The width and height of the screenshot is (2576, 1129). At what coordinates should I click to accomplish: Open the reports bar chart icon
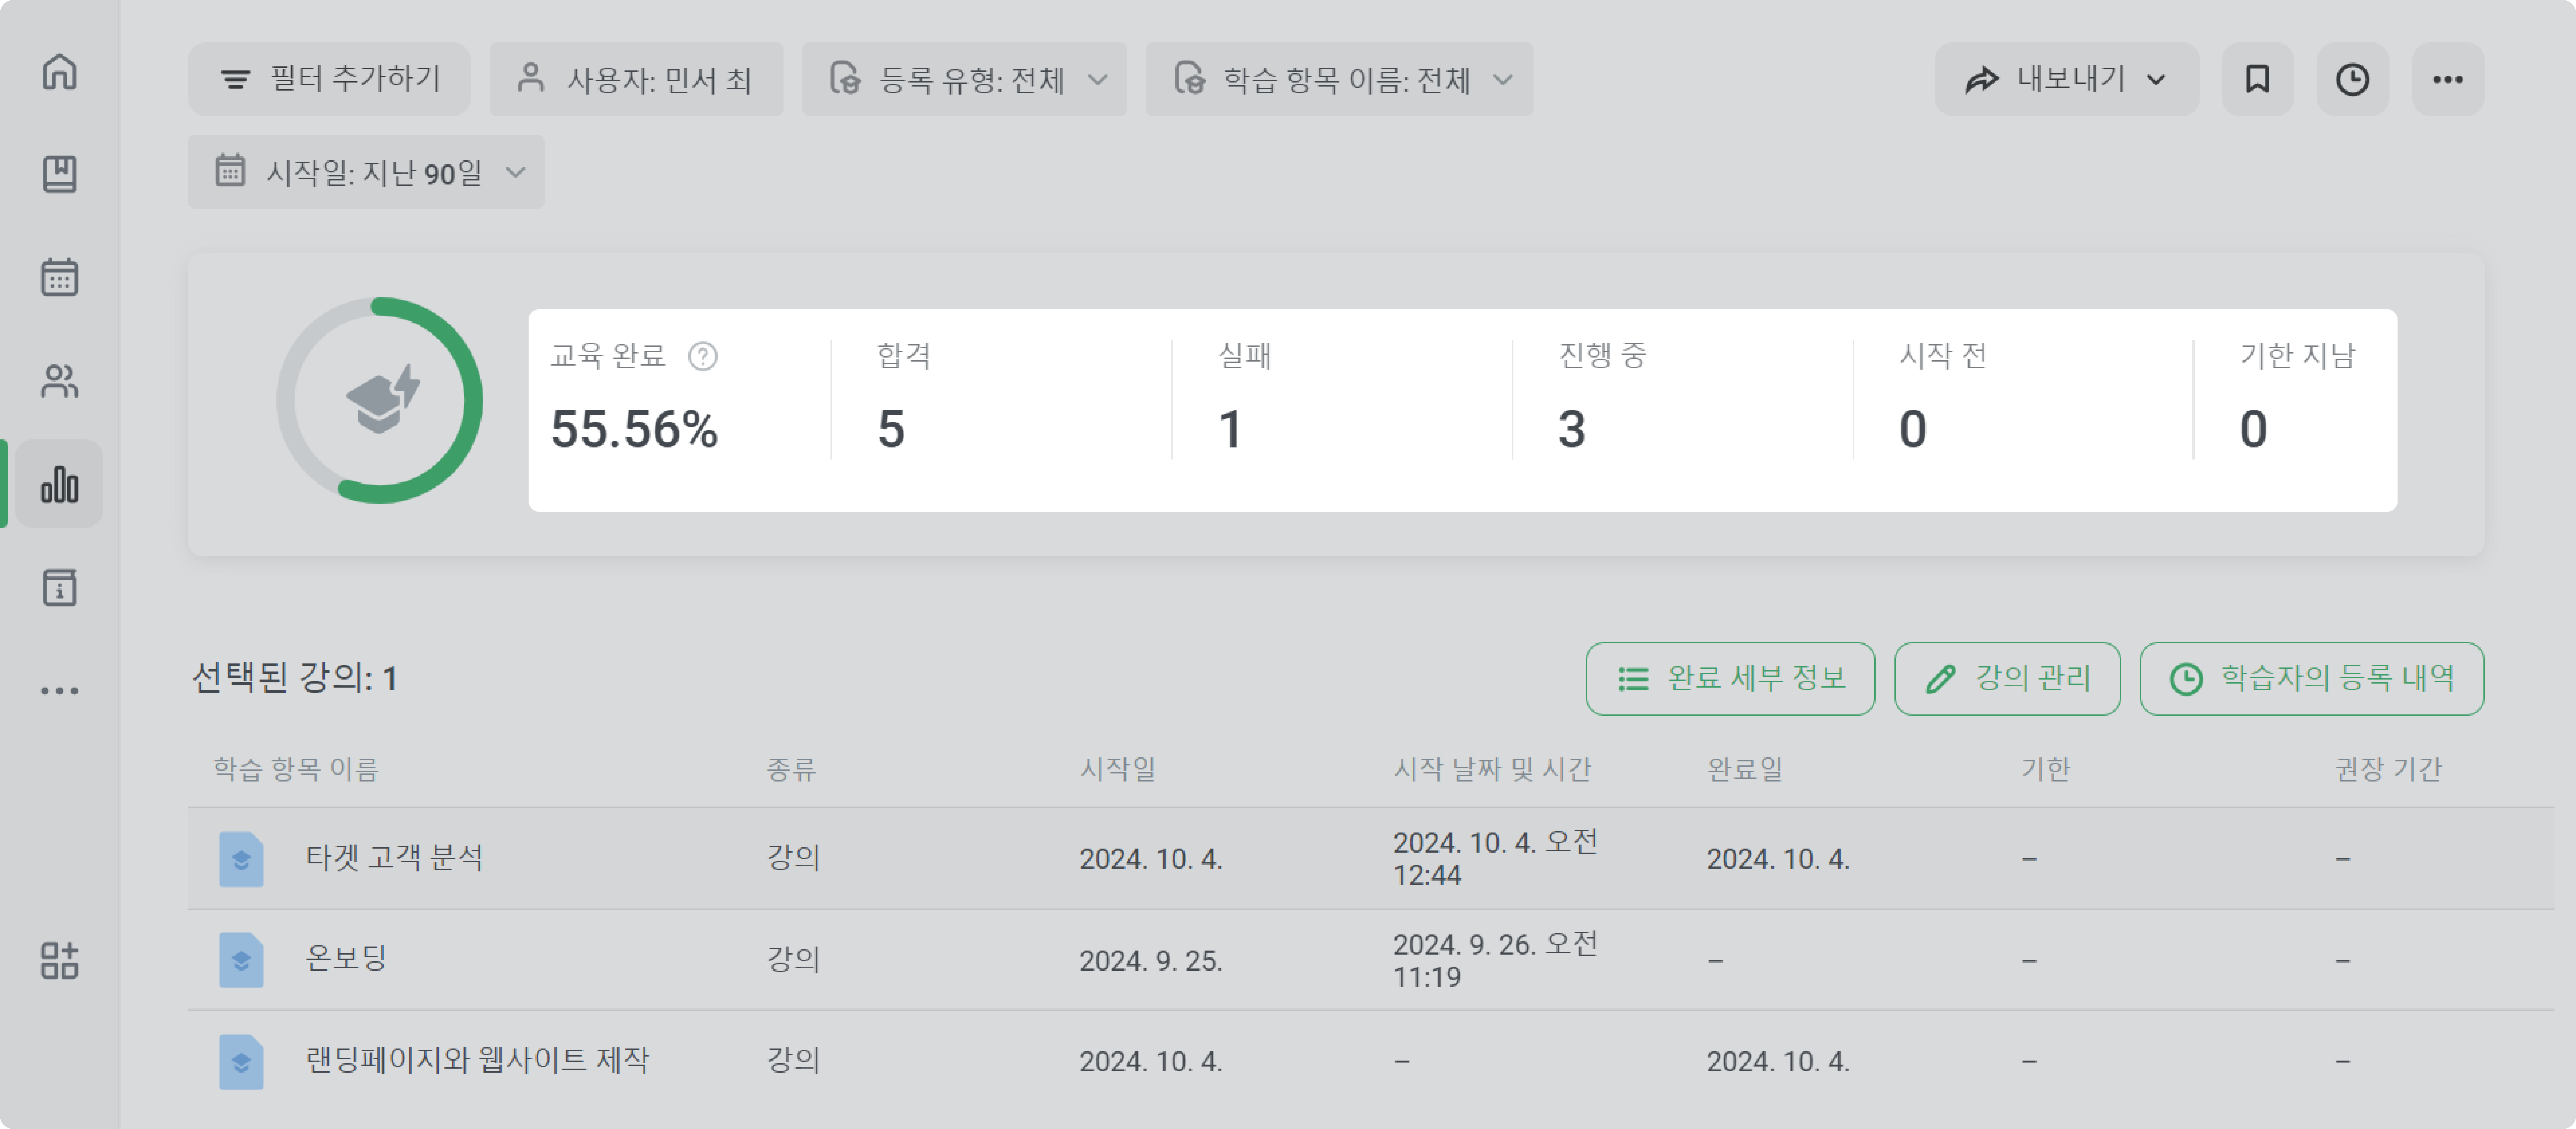[59, 484]
